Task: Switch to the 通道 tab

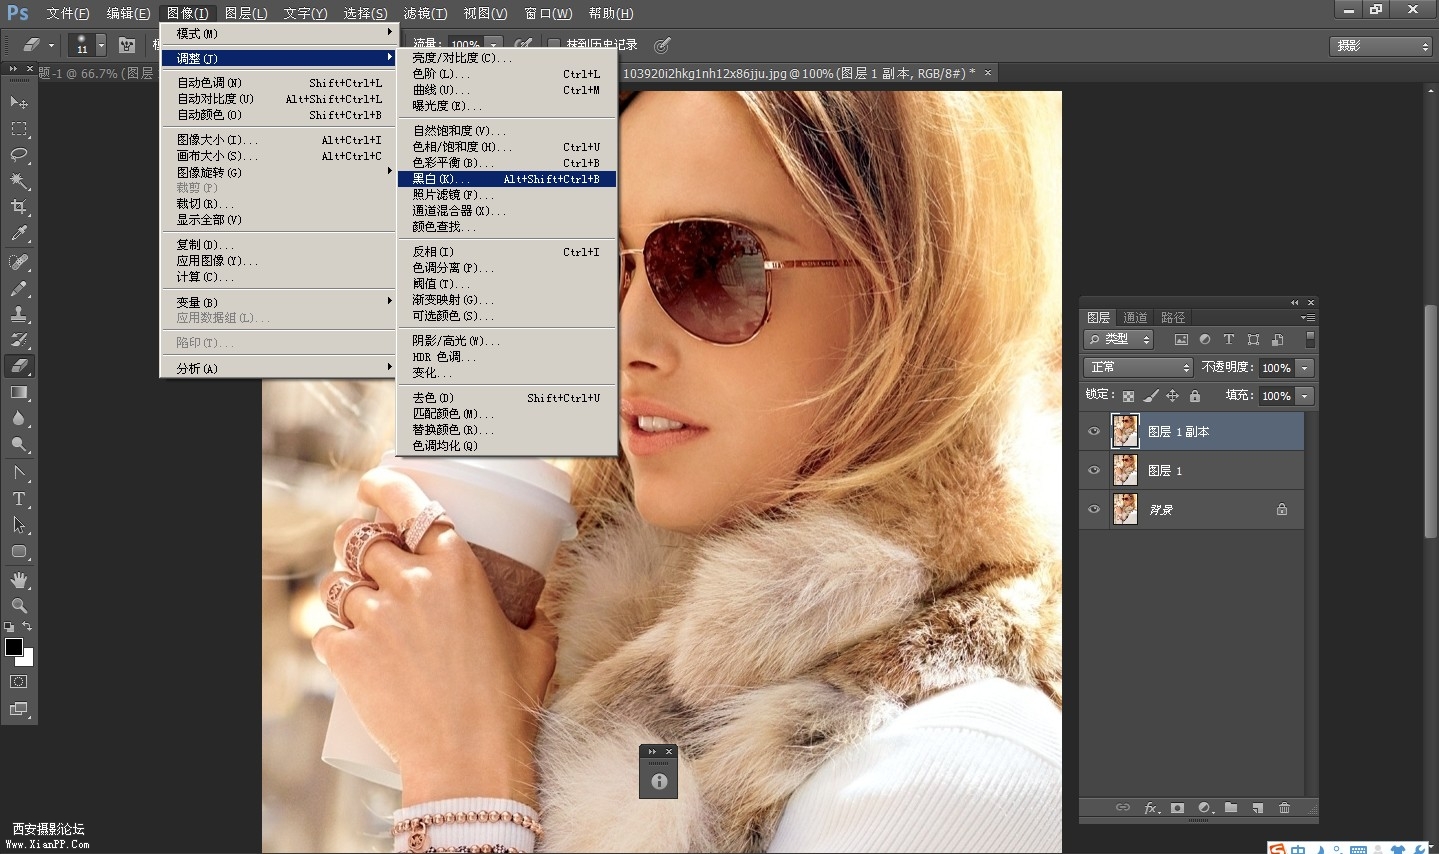Action: point(1135,317)
